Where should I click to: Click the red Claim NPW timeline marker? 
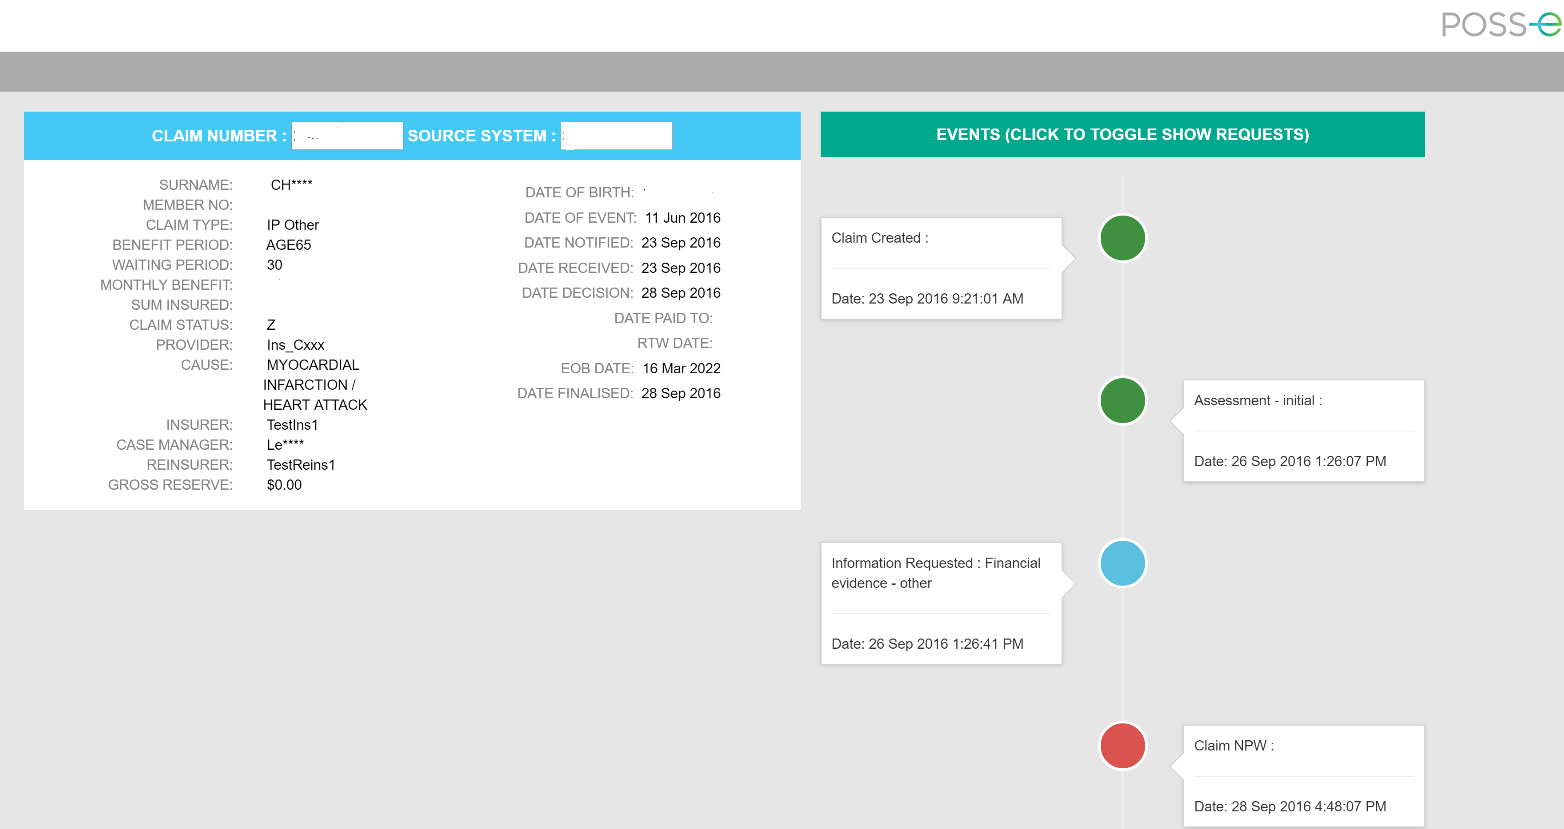[1122, 746]
